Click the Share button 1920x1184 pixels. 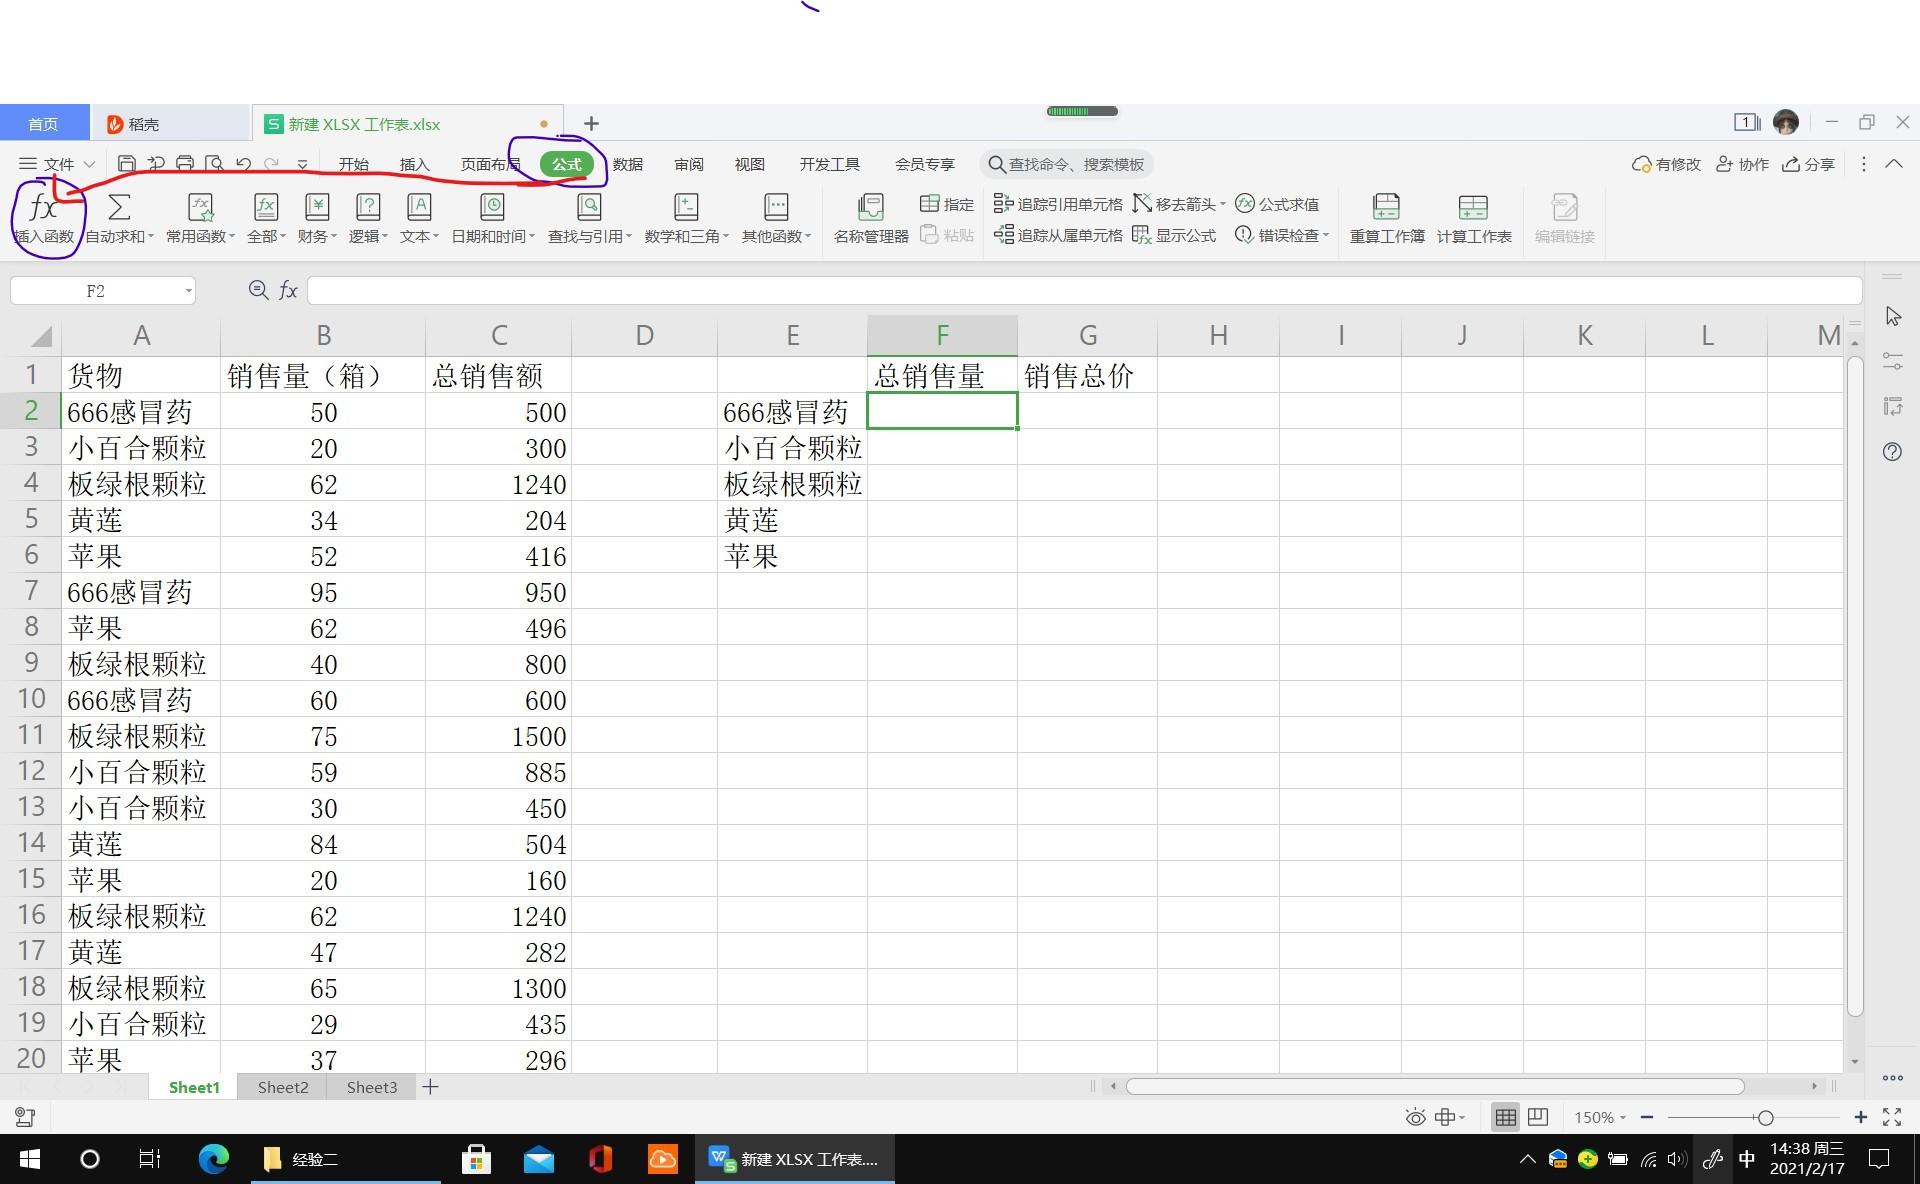(1808, 164)
